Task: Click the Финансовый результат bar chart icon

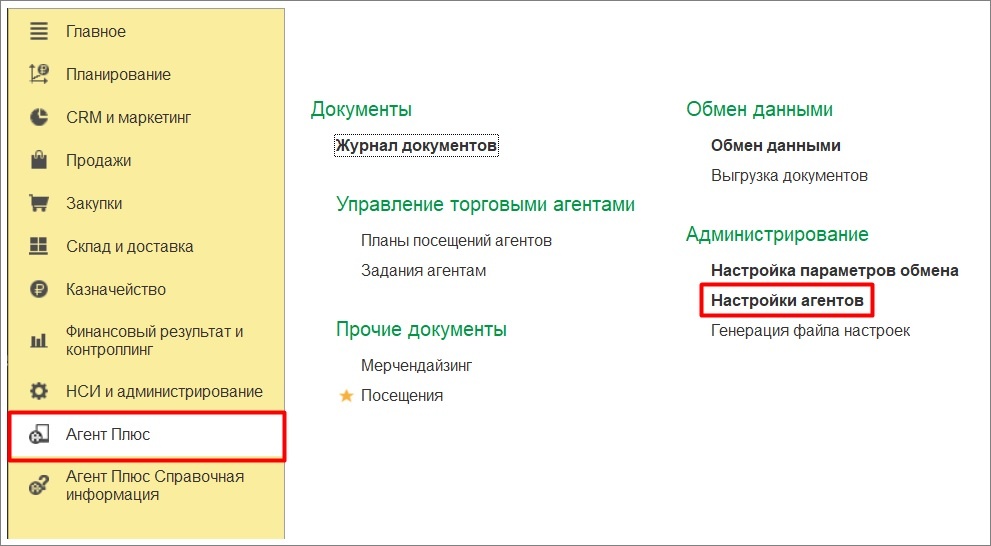Action: coord(39,341)
